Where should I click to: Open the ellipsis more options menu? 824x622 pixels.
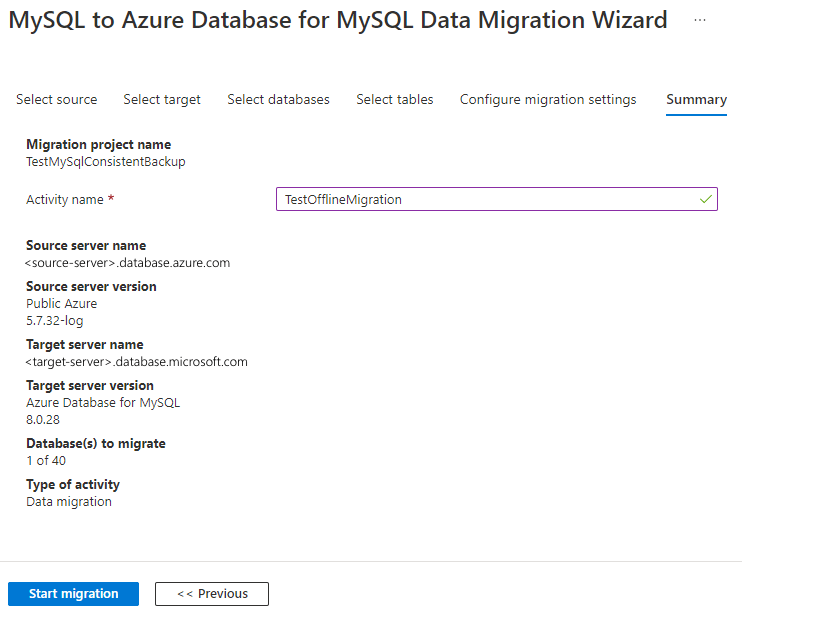pos(700,20)
